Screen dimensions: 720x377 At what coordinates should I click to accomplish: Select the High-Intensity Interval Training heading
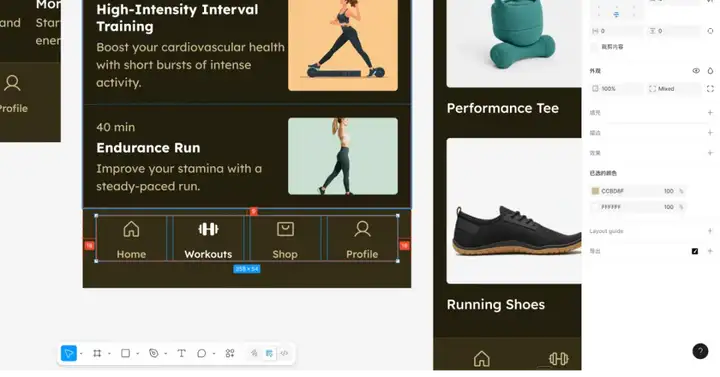pos(177,18)
